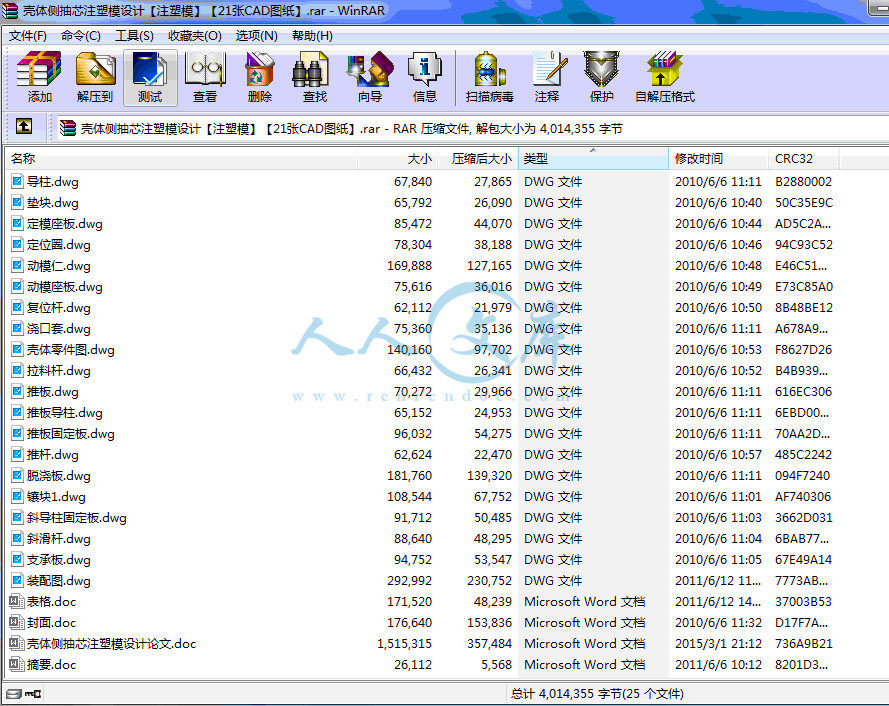Click the drive icon in status bar
The image size is (889, 706).
click(15, 694)
